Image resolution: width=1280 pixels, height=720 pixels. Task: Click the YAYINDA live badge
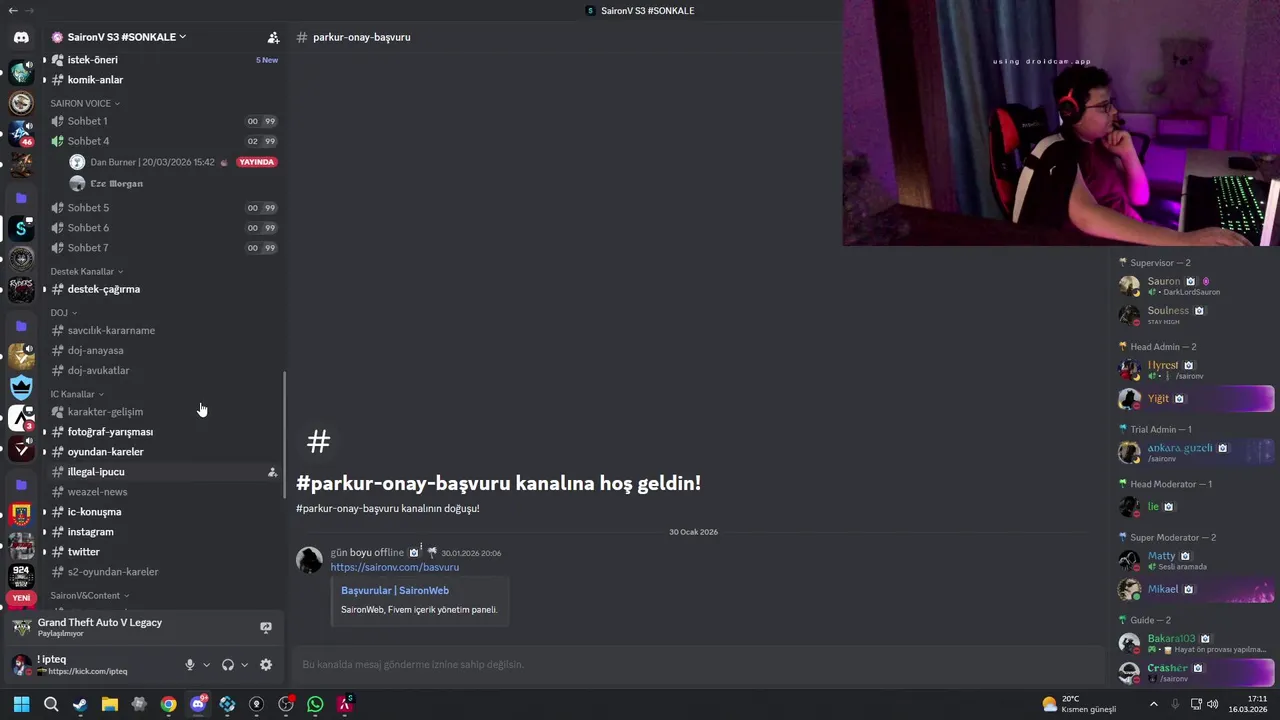(257, 162)
